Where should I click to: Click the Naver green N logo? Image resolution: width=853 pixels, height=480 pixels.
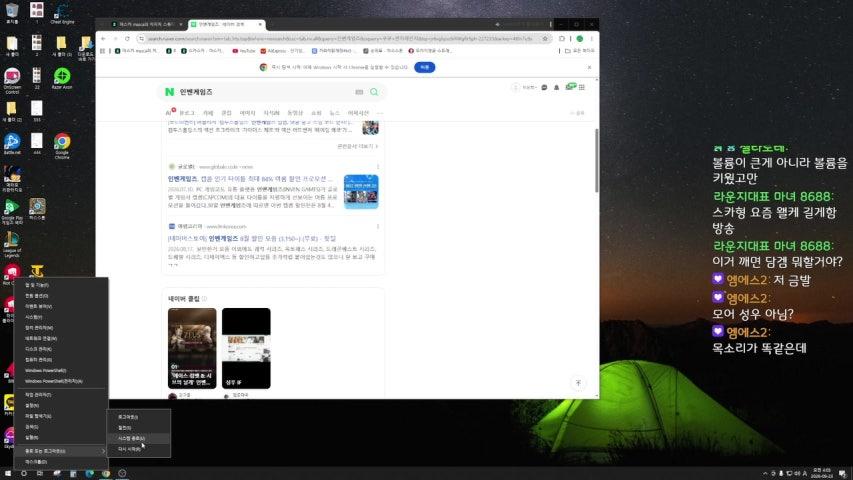[170, 92]
